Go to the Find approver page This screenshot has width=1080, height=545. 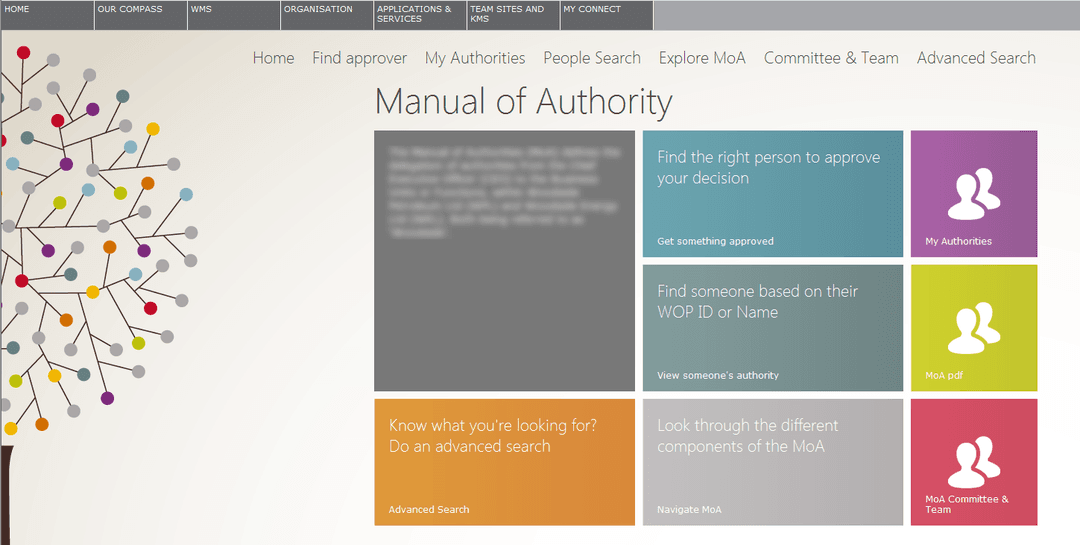point(359,58)
